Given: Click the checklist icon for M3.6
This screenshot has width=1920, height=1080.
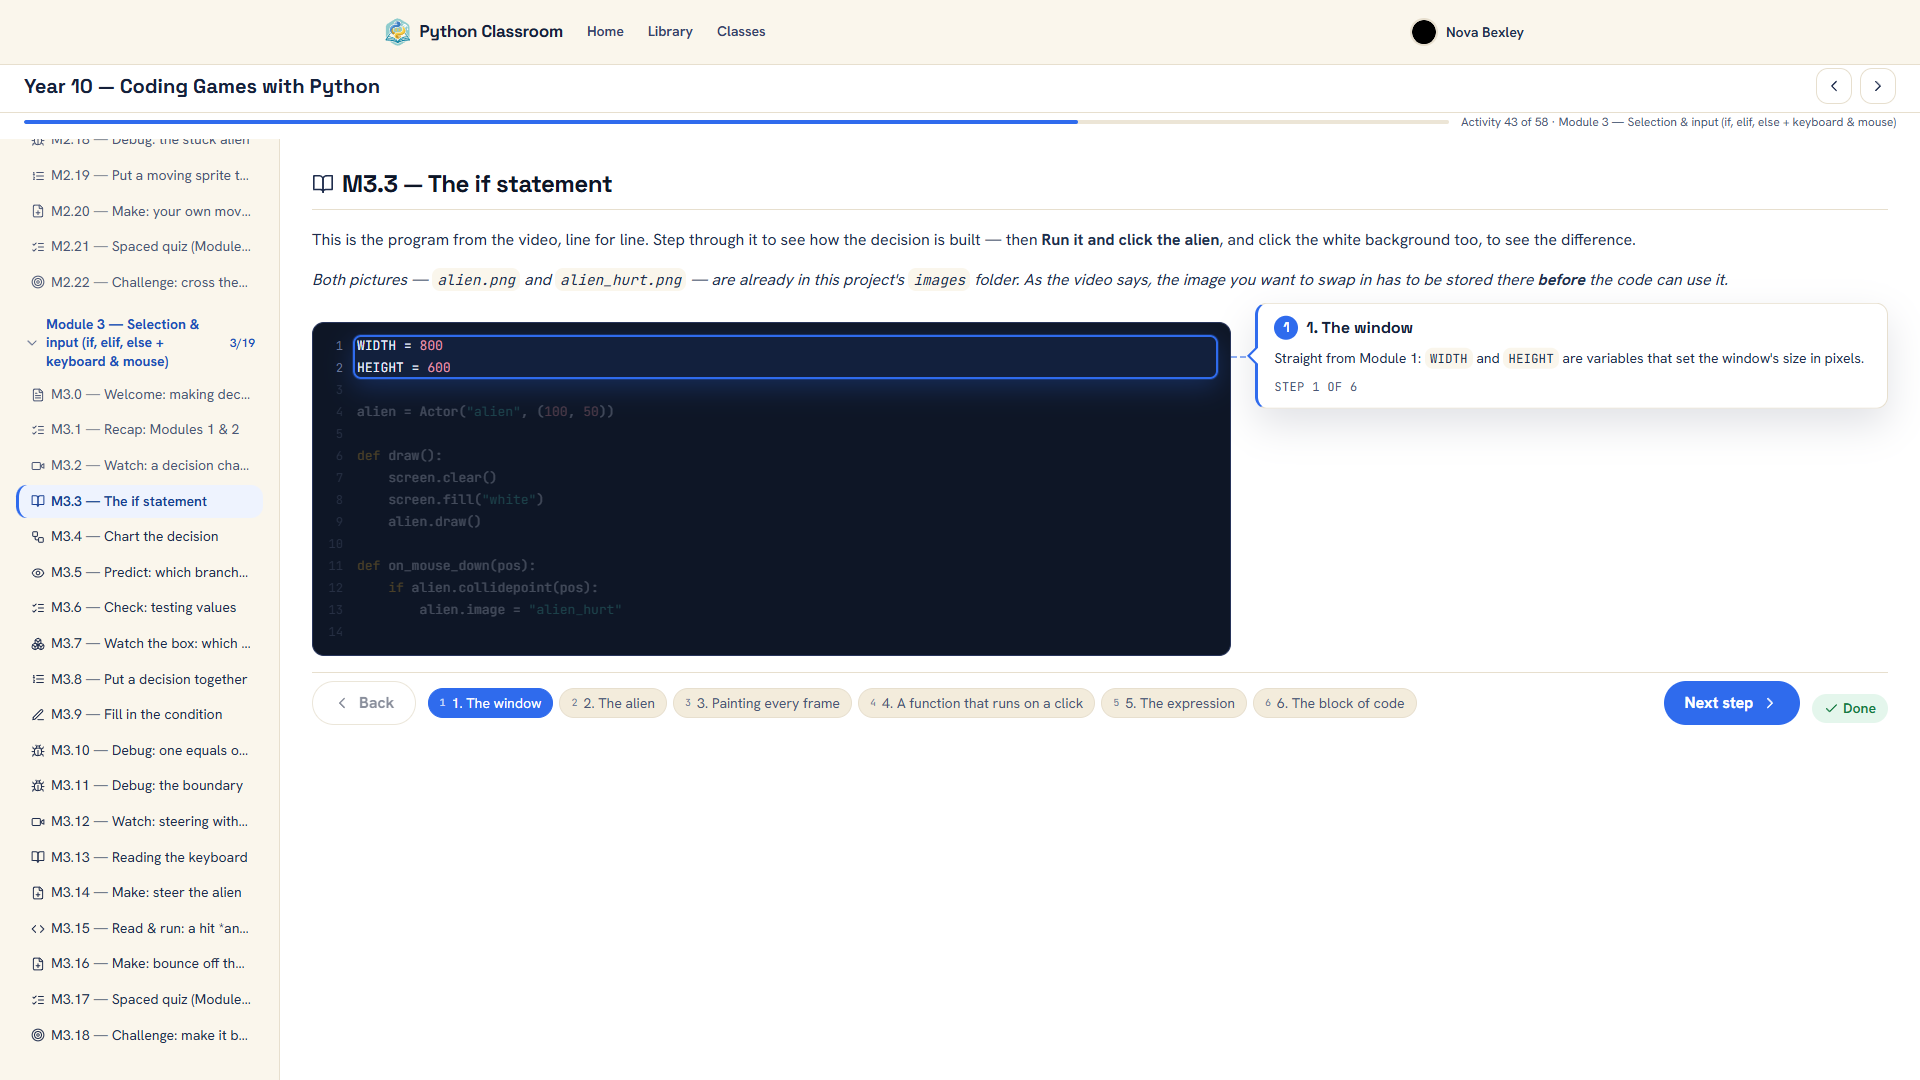Looking at the screenshot, I should point(38,608).
